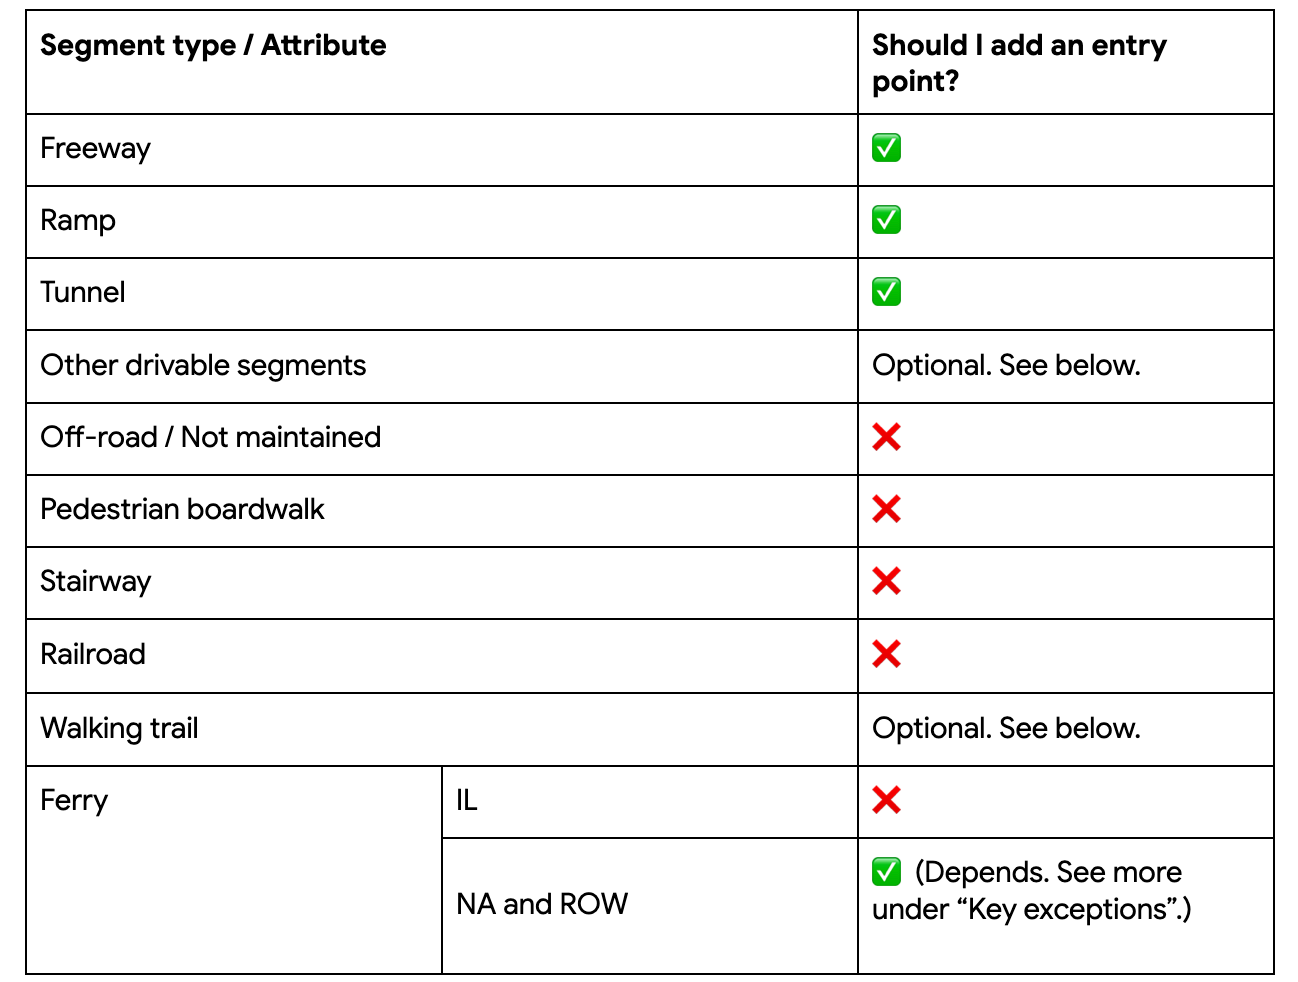The height and width of the screenshot is (982, 1298).
Task: Click the red X for Pedestrian boardwalk
Action: coord(886,509)
